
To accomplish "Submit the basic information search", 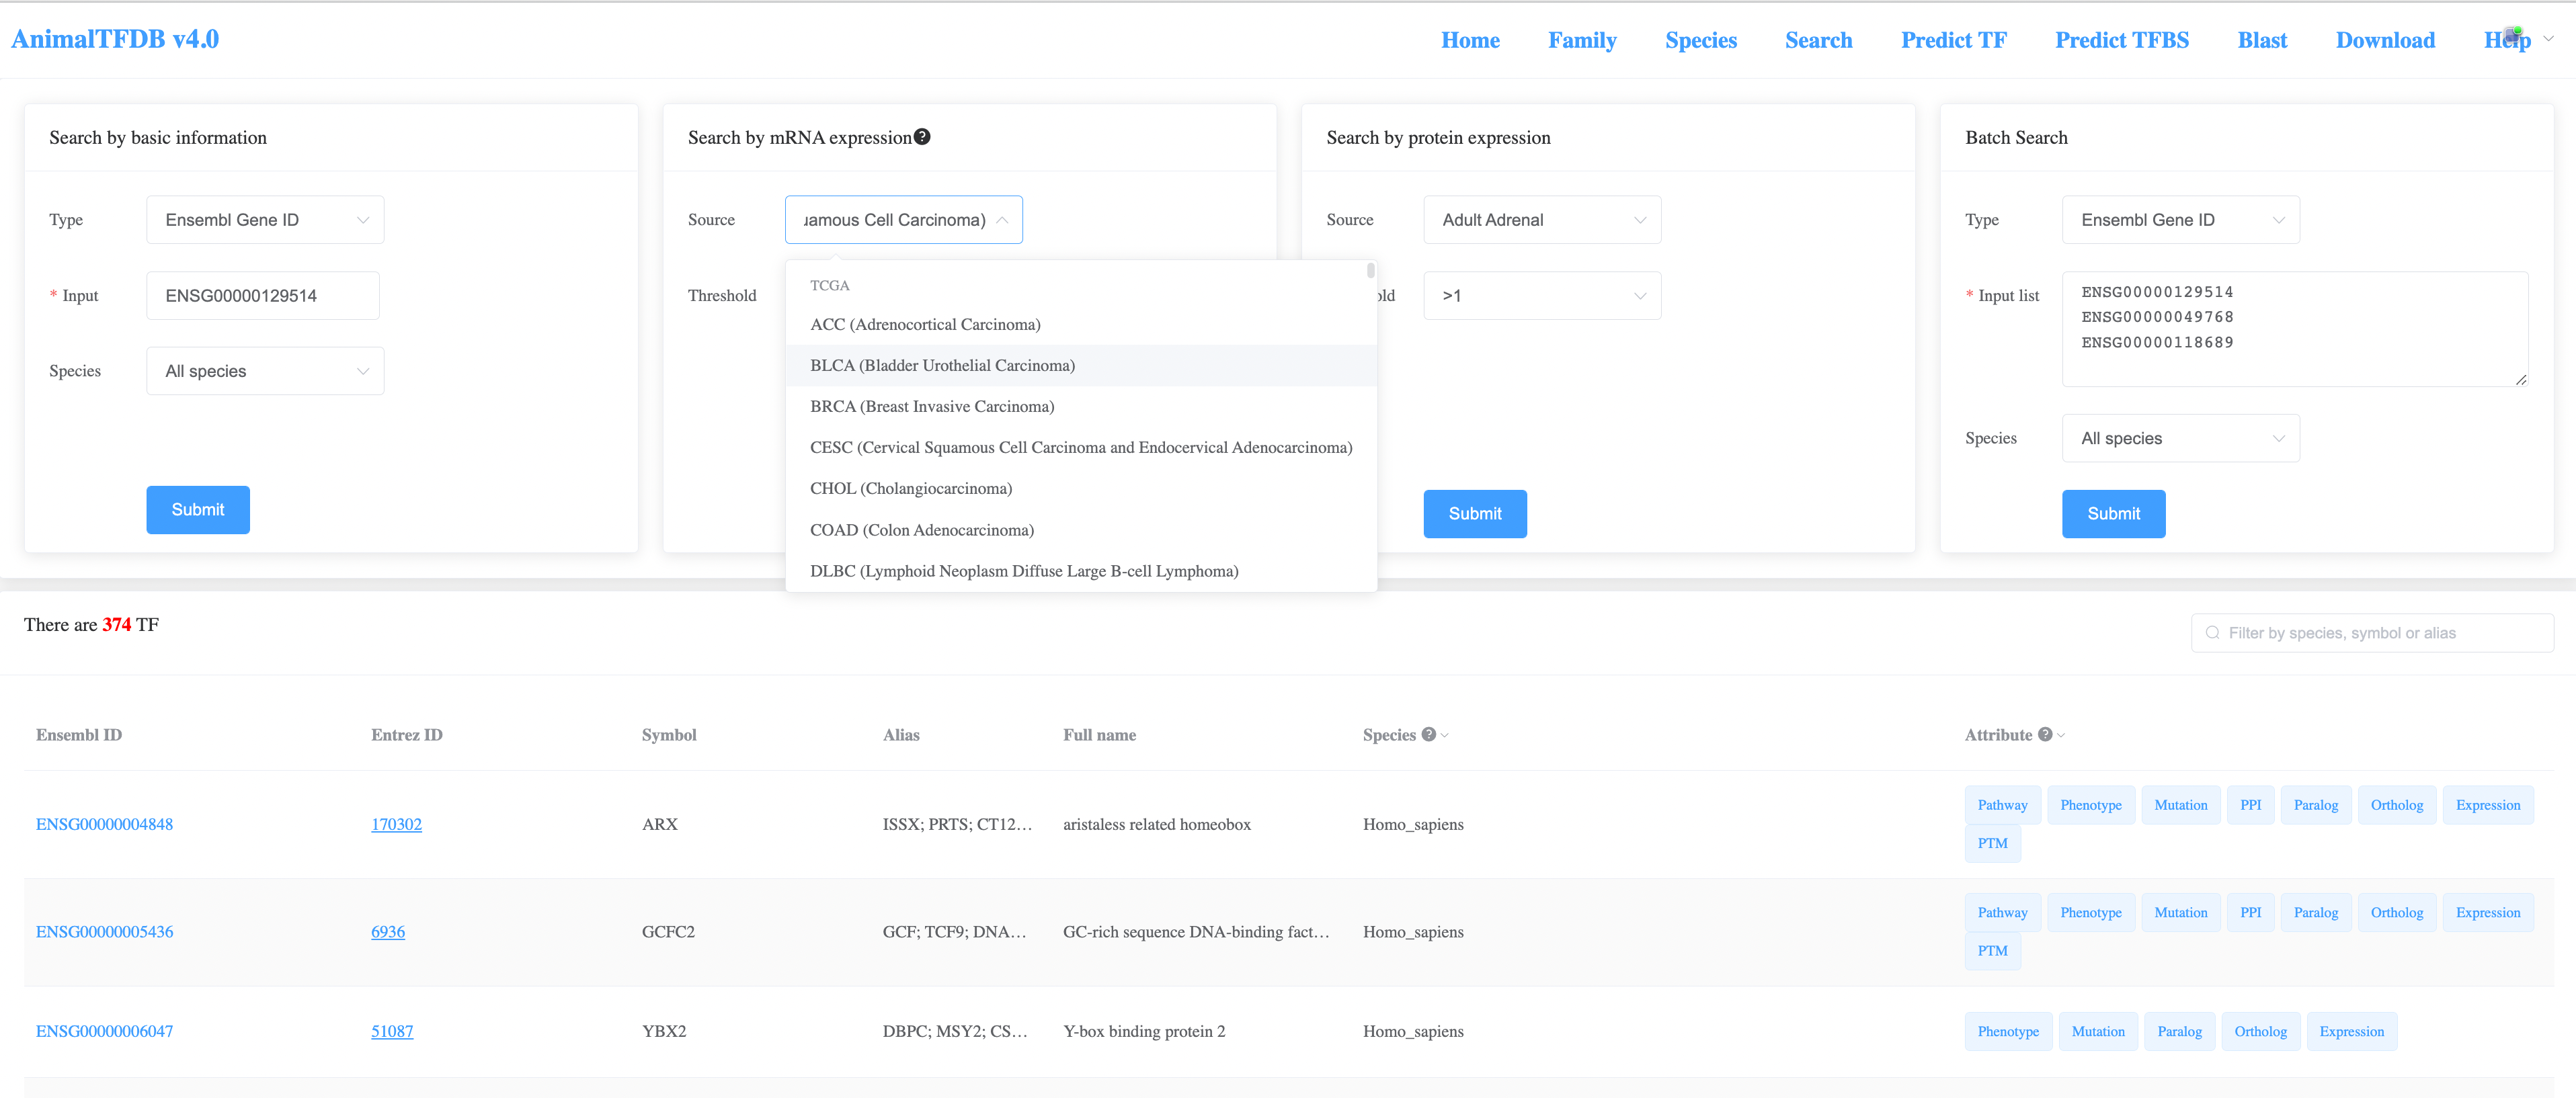I will pyautogui.click(x=198, y=510).
